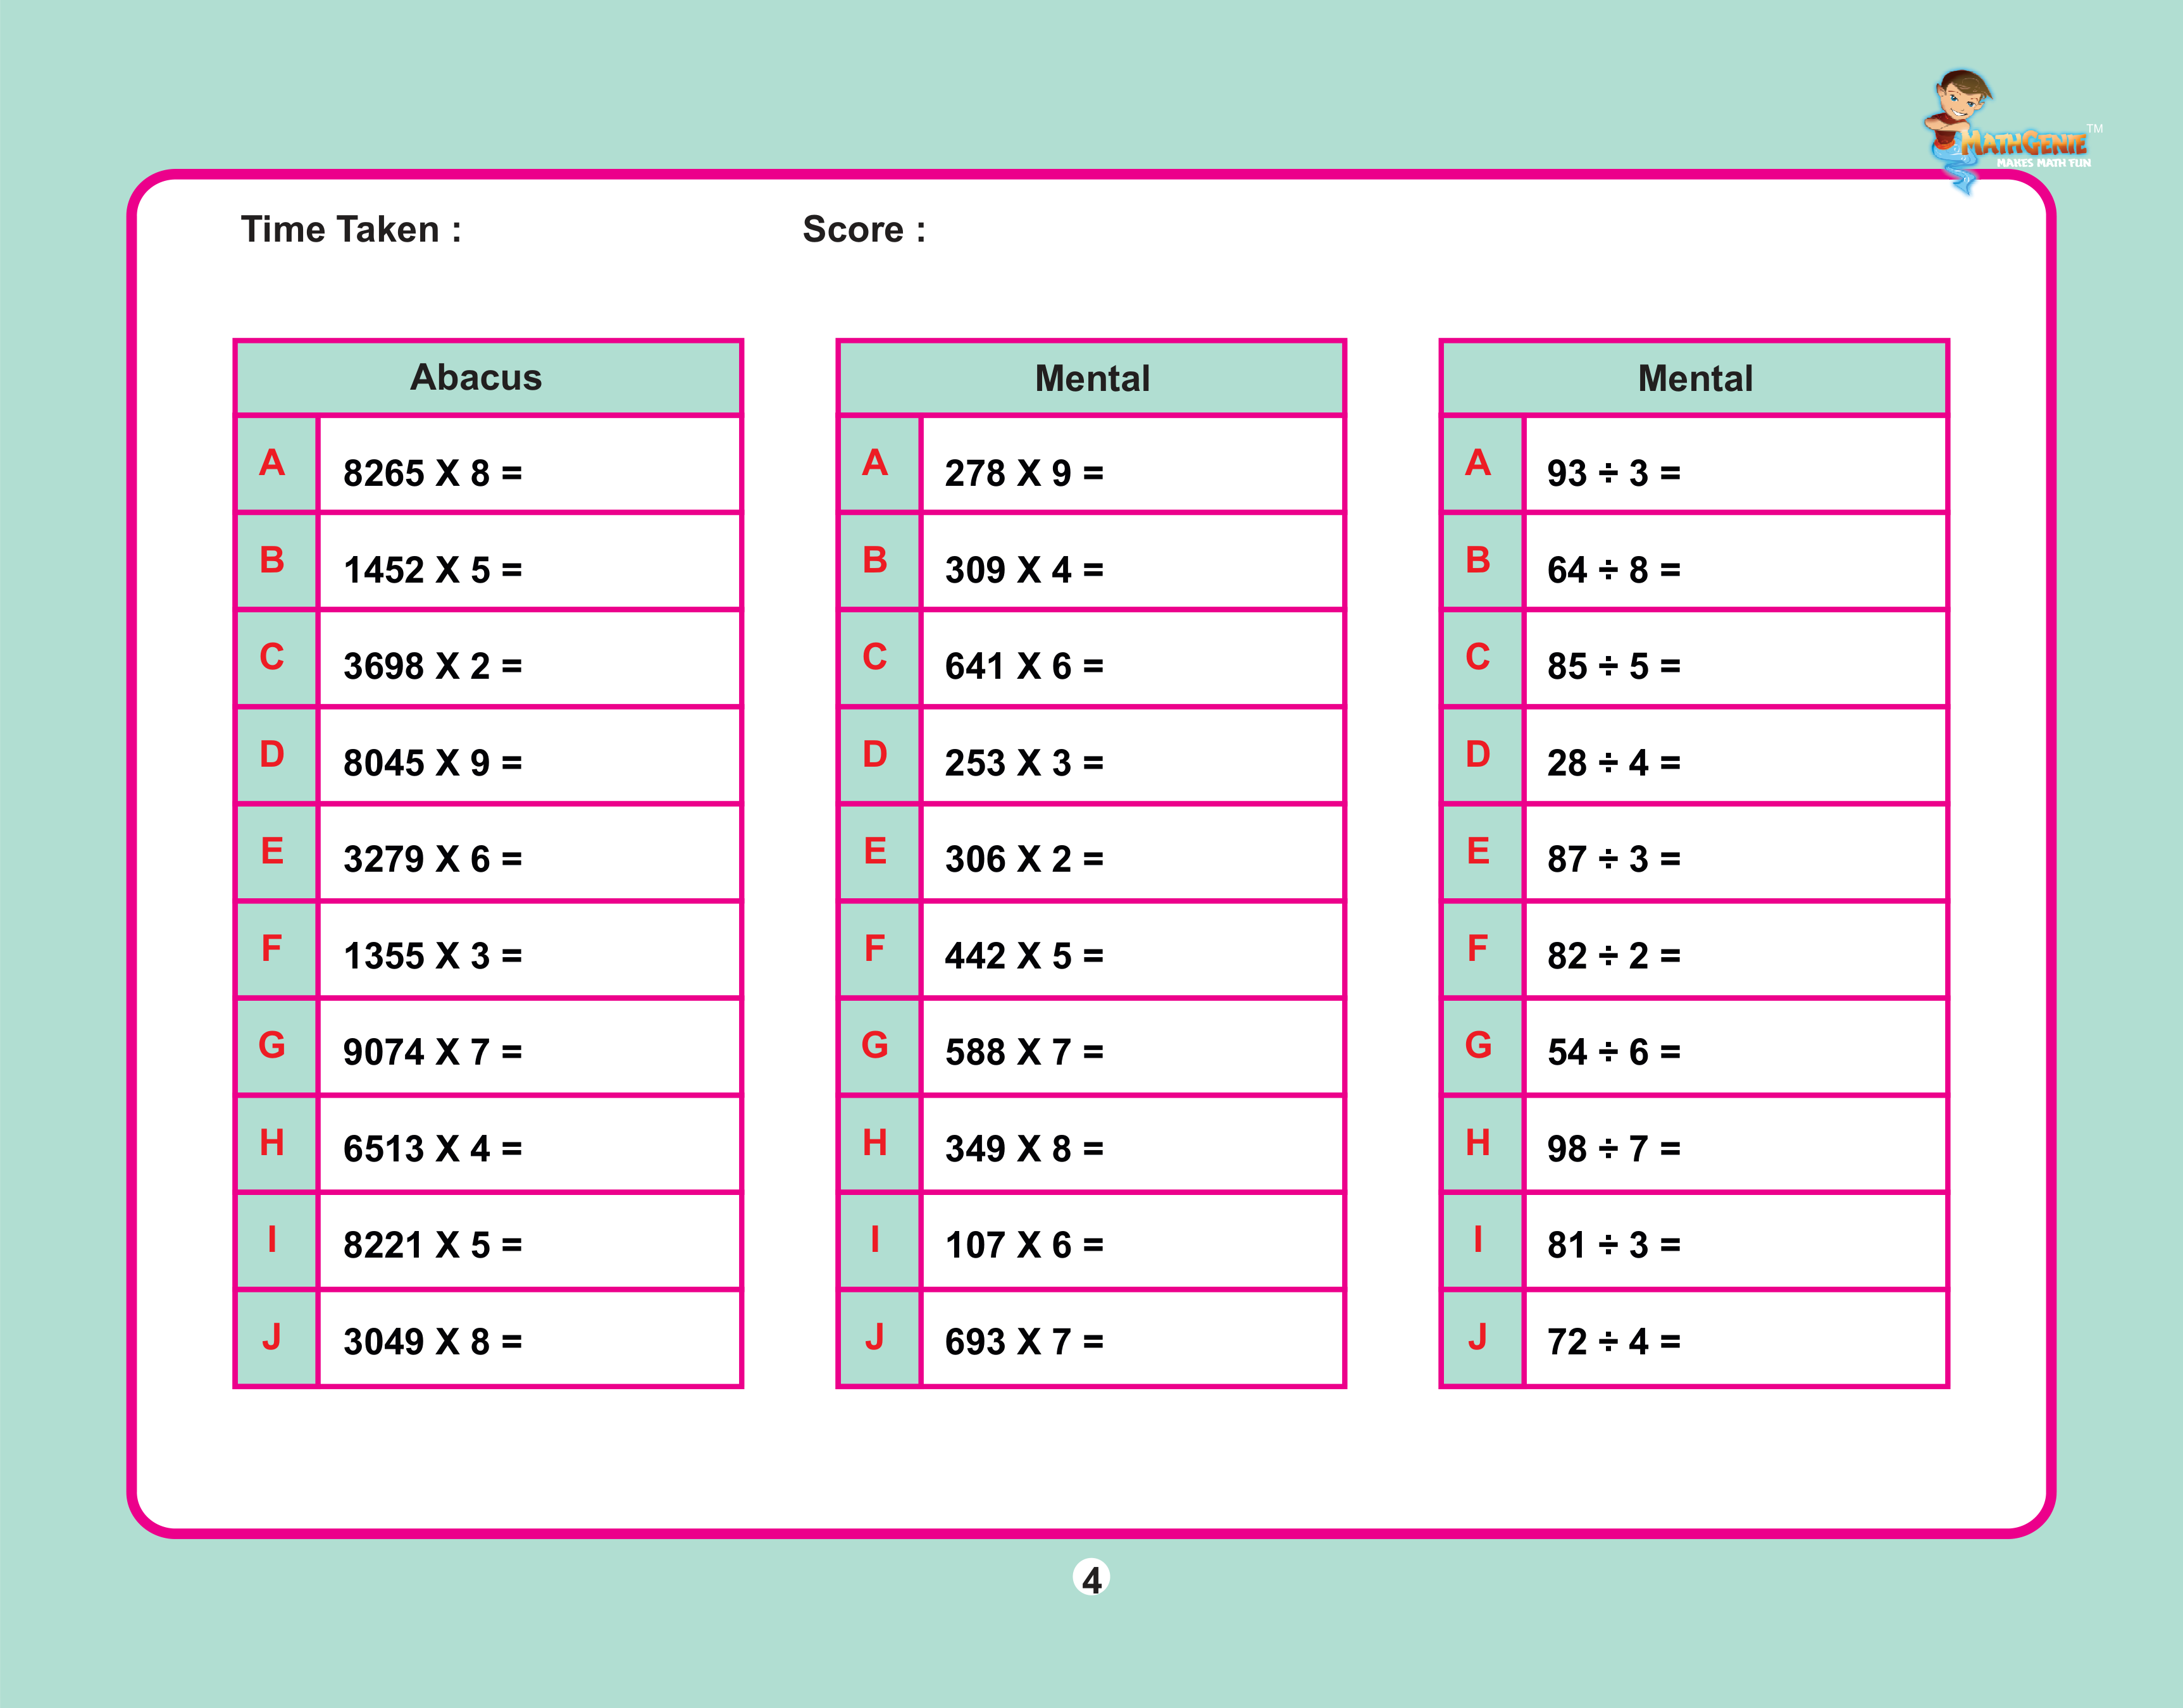Viewport: 2183px width, 1708px height.
Task: Click the first Mental table header
Action: coord(1092,379)
